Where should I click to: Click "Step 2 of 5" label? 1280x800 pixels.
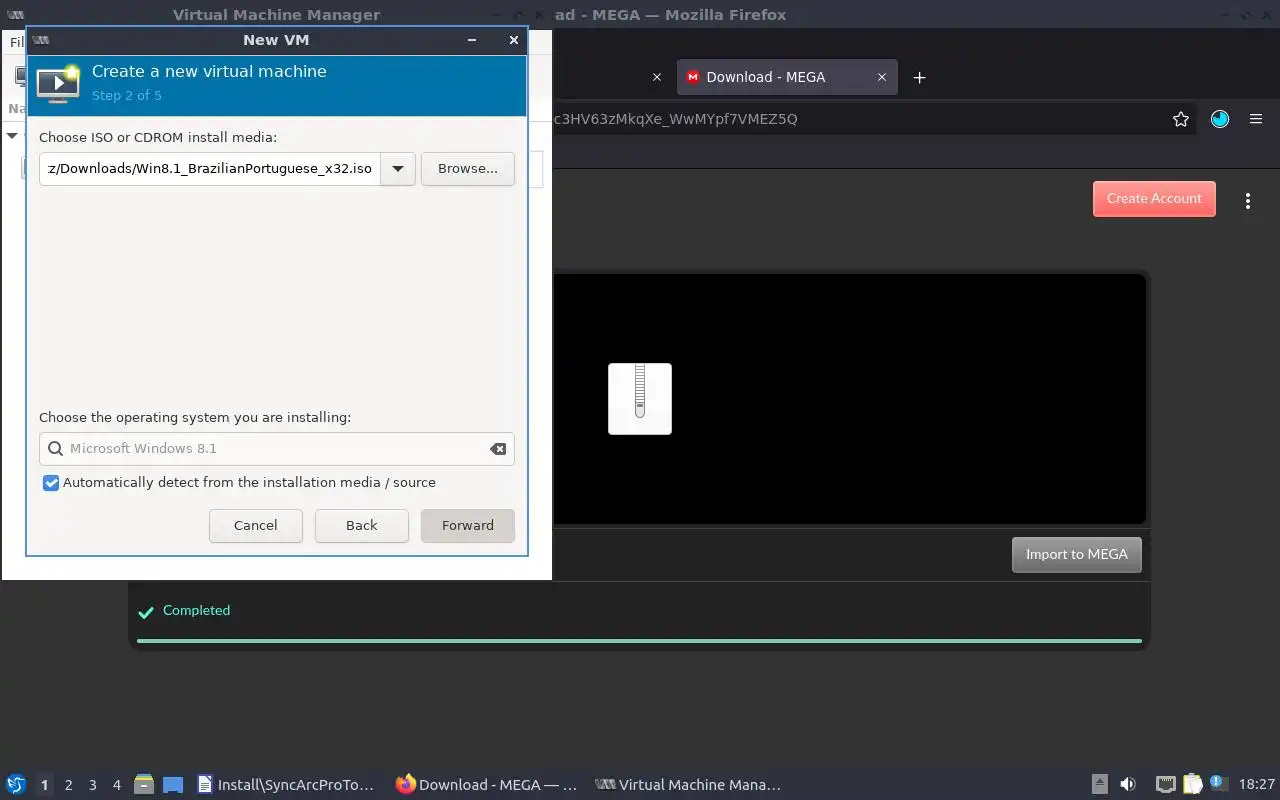127,96
